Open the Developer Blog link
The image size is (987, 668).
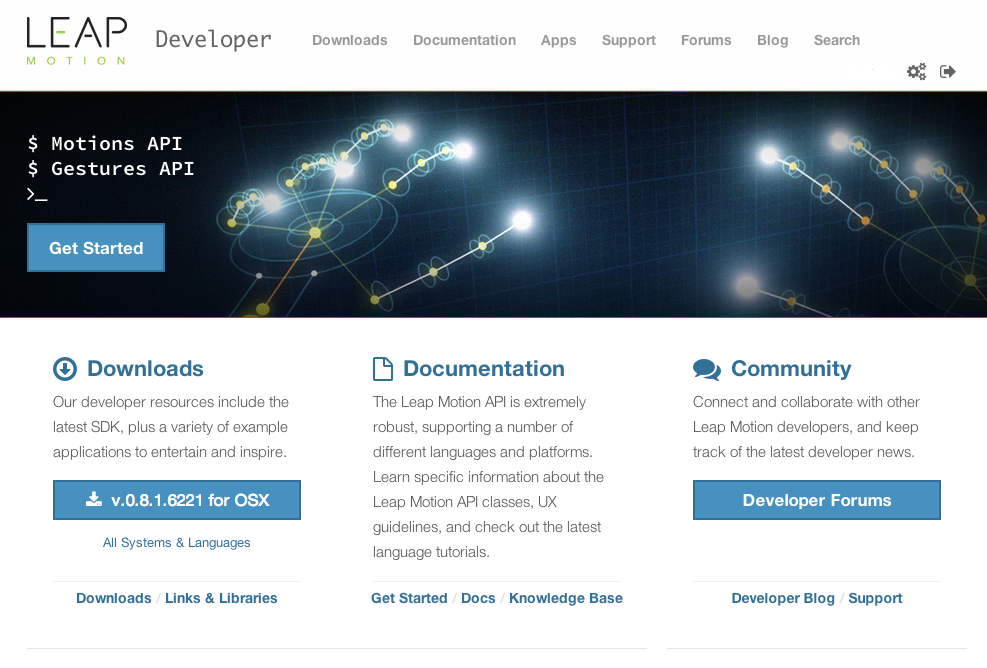click(x=783, y=598)
